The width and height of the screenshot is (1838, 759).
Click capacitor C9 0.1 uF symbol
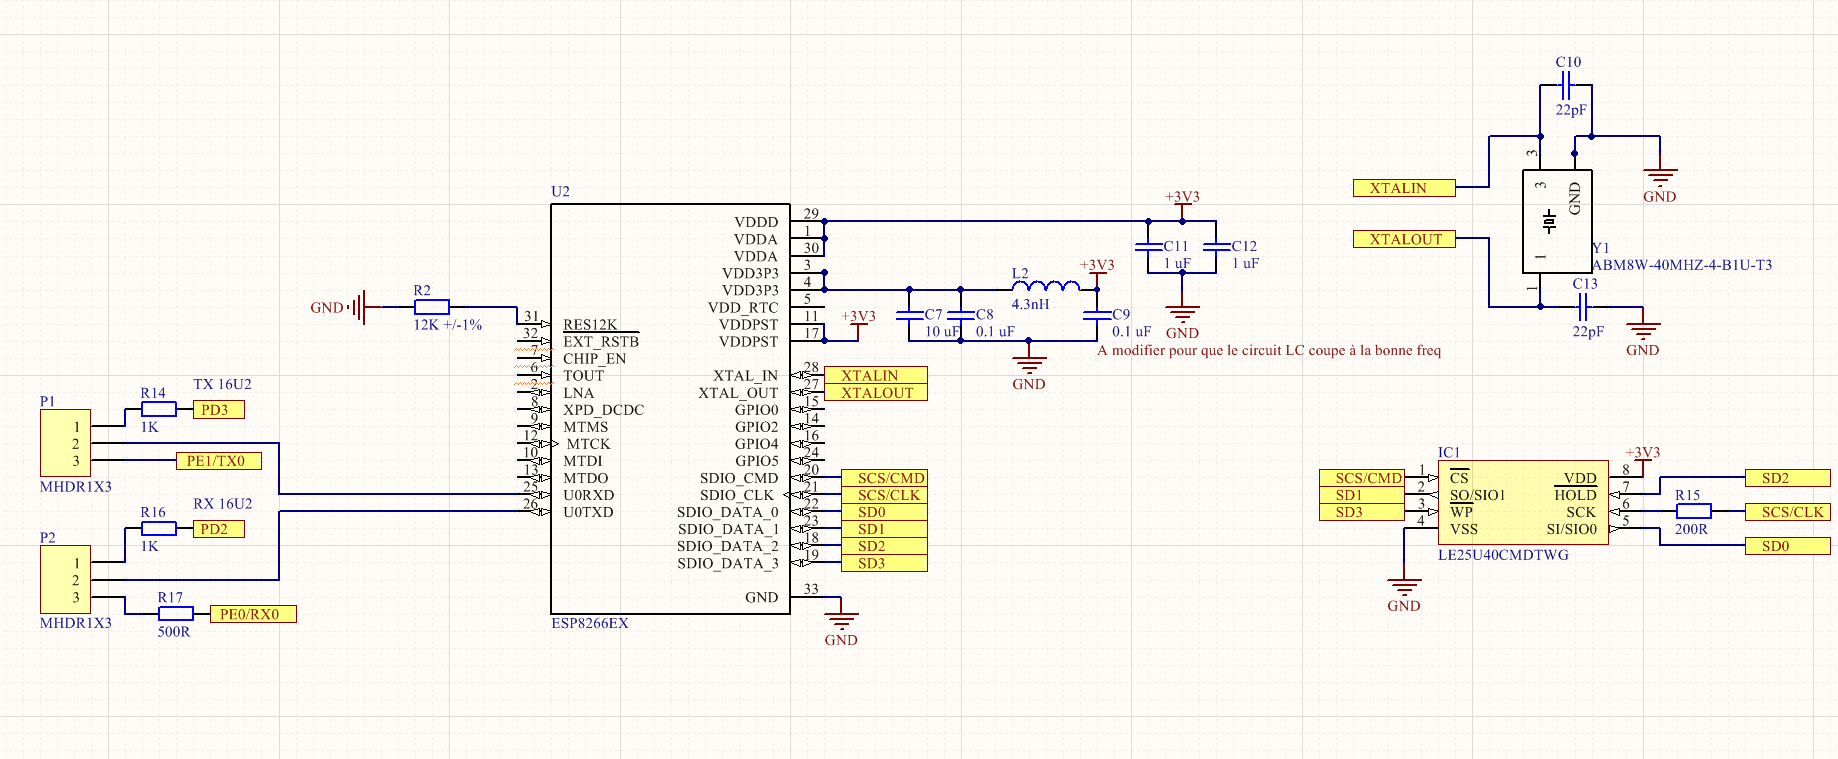1097,315
